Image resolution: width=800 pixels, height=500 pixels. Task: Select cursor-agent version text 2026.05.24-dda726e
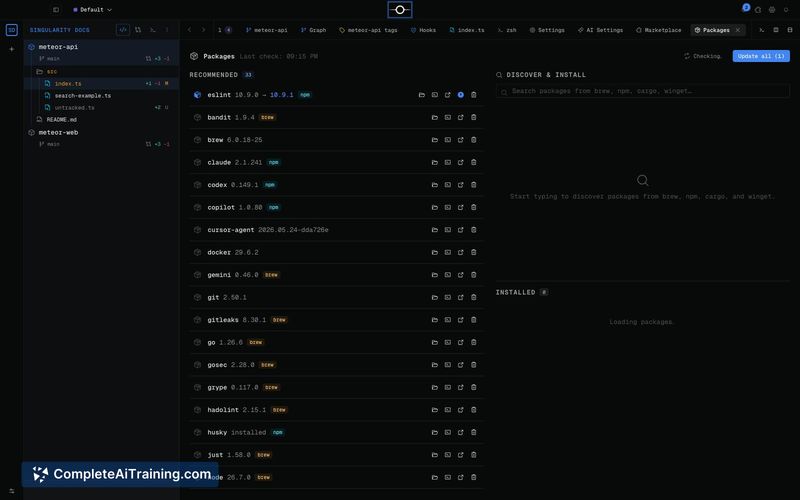pyautogui.click(x=293, y=230)
